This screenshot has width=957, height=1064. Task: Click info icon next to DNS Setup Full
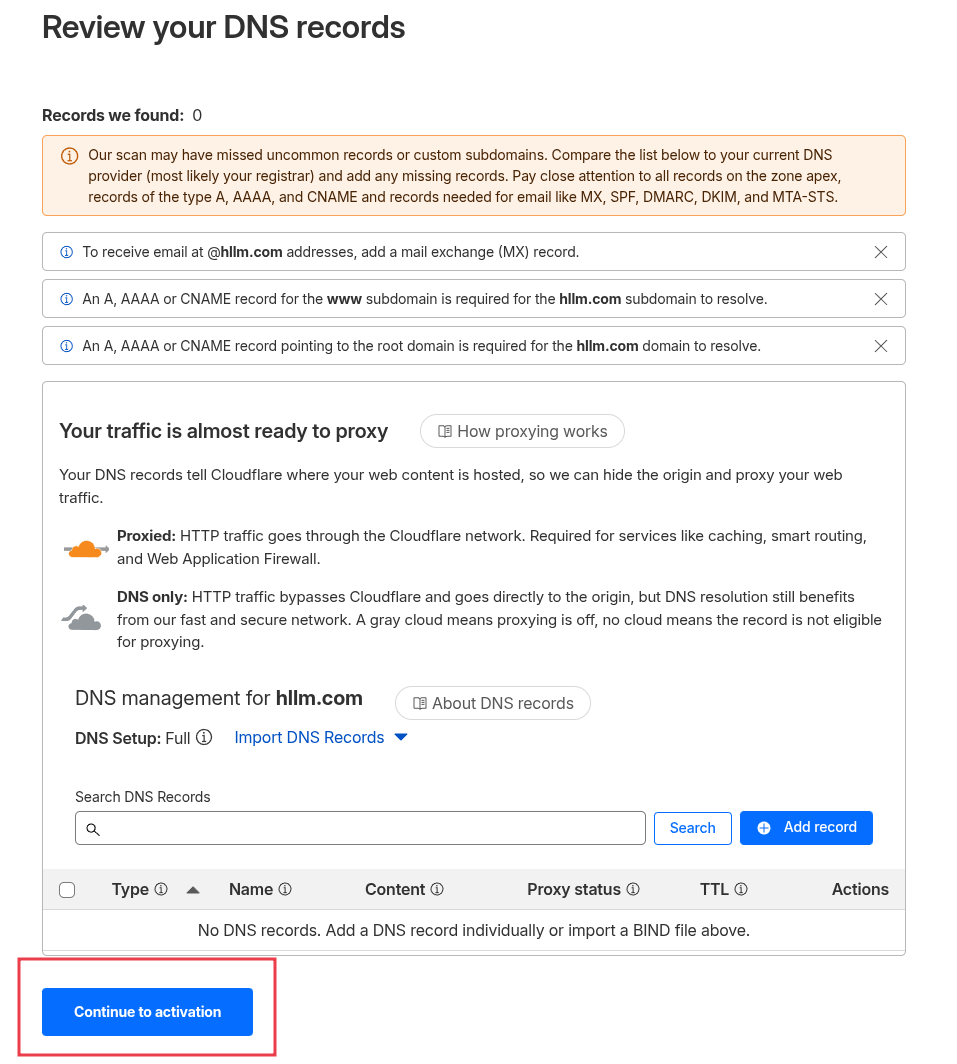click(204, 737)
